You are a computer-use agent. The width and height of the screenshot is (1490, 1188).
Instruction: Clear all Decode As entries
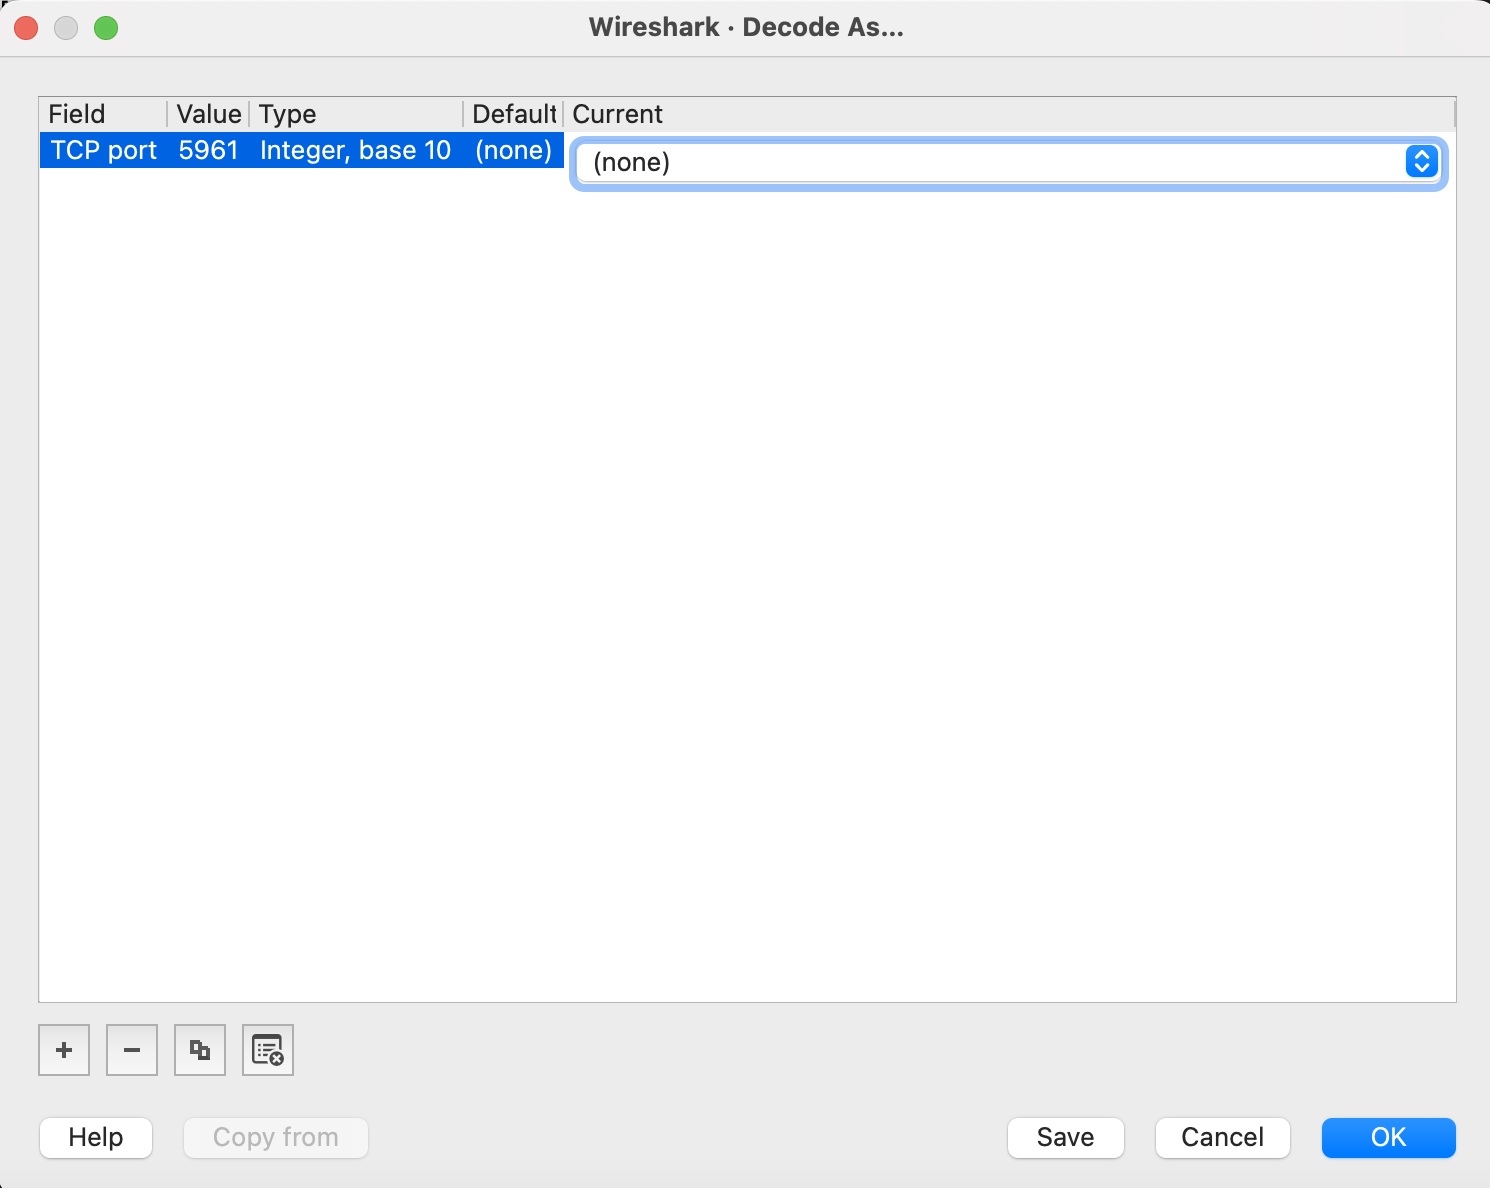tap(268, 1050)
